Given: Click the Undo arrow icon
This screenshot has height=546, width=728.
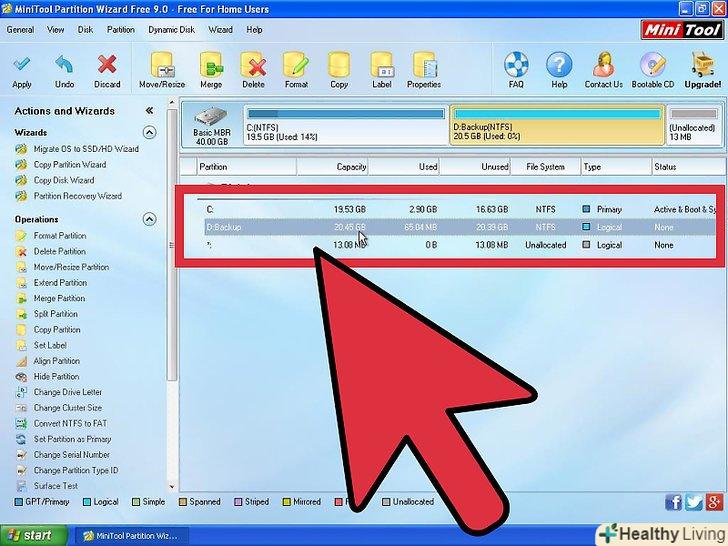Looking at the screenshot, I should click(x=64, y=65).
